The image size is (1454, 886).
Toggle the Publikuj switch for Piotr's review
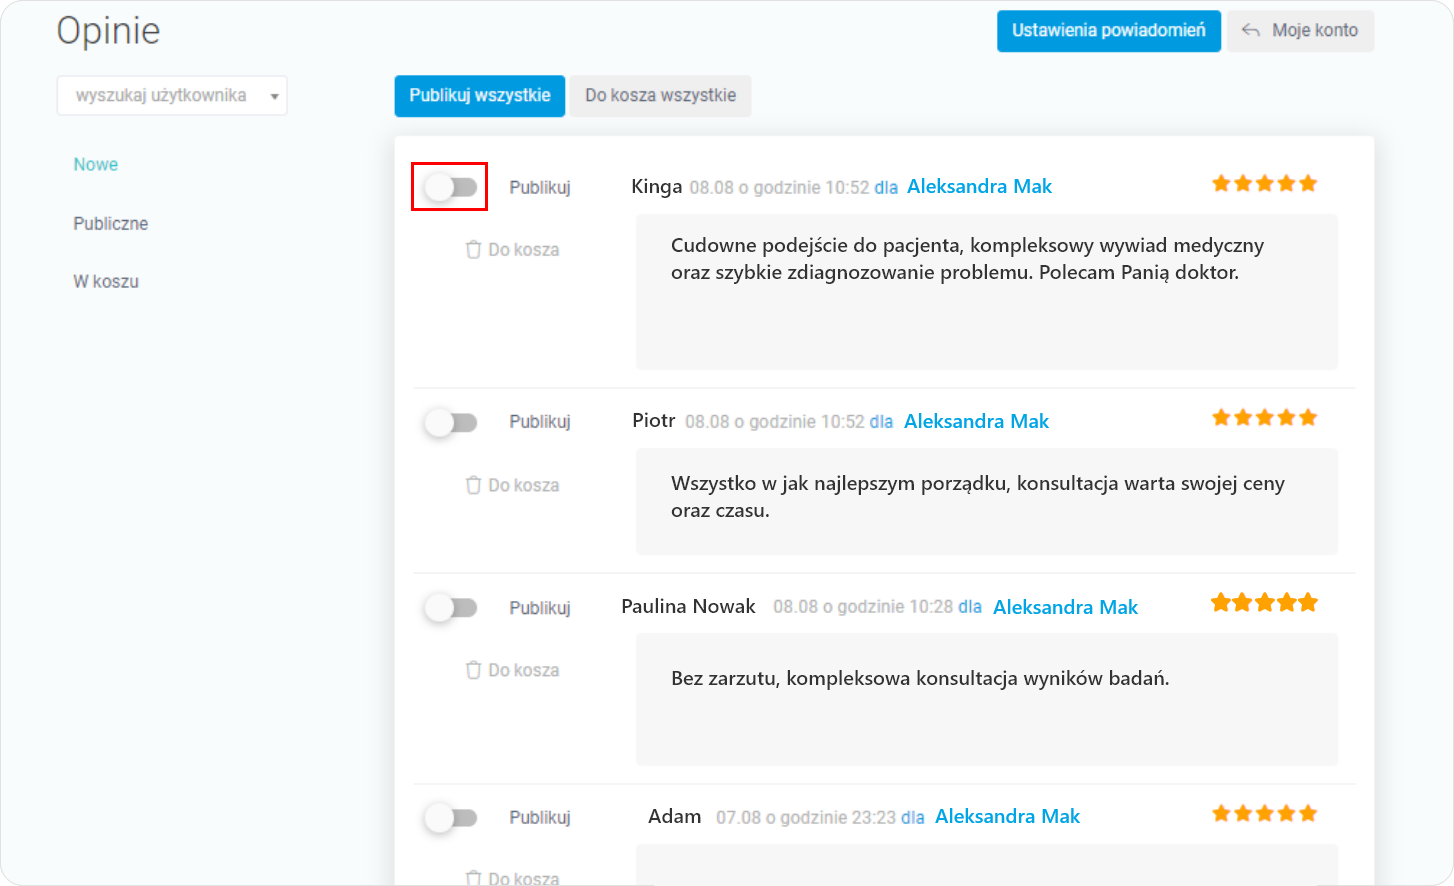pyautogui.click(x=450, y=422)
